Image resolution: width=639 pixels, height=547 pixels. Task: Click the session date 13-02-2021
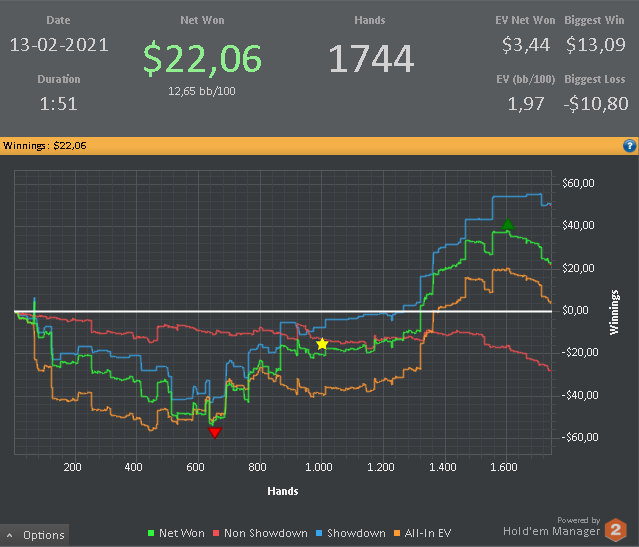59,45
